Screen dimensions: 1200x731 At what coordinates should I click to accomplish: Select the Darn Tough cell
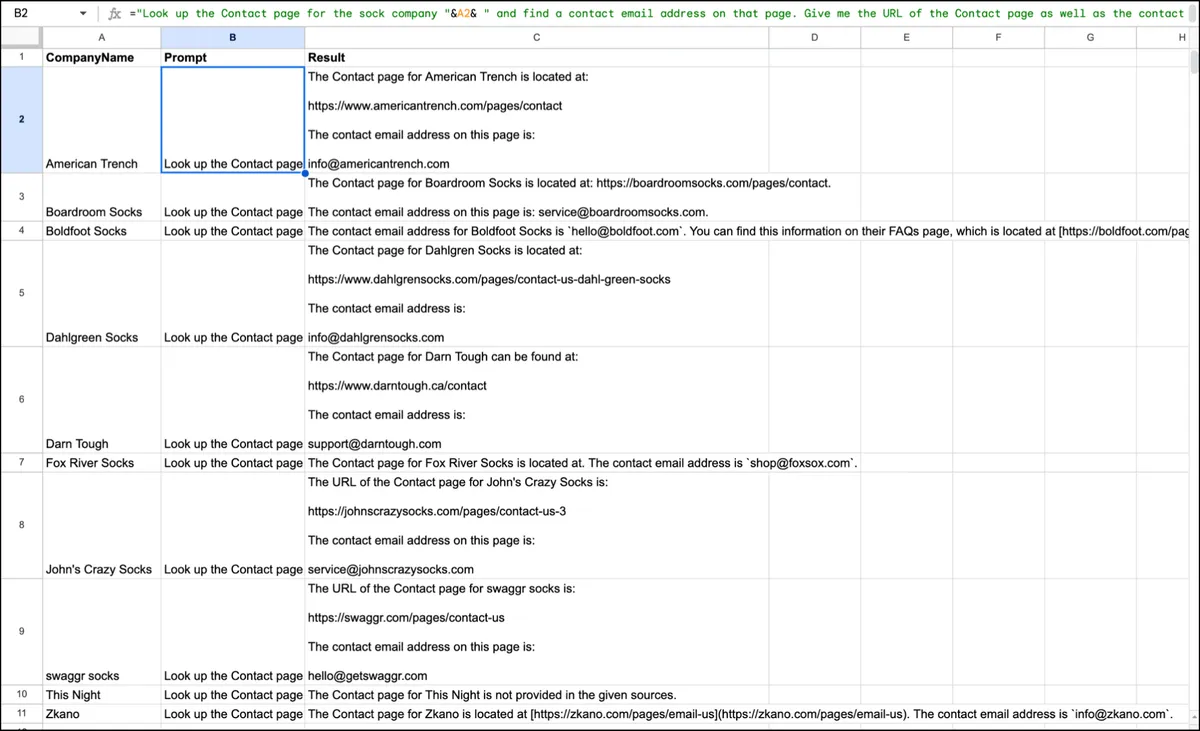tap(102, 400)
